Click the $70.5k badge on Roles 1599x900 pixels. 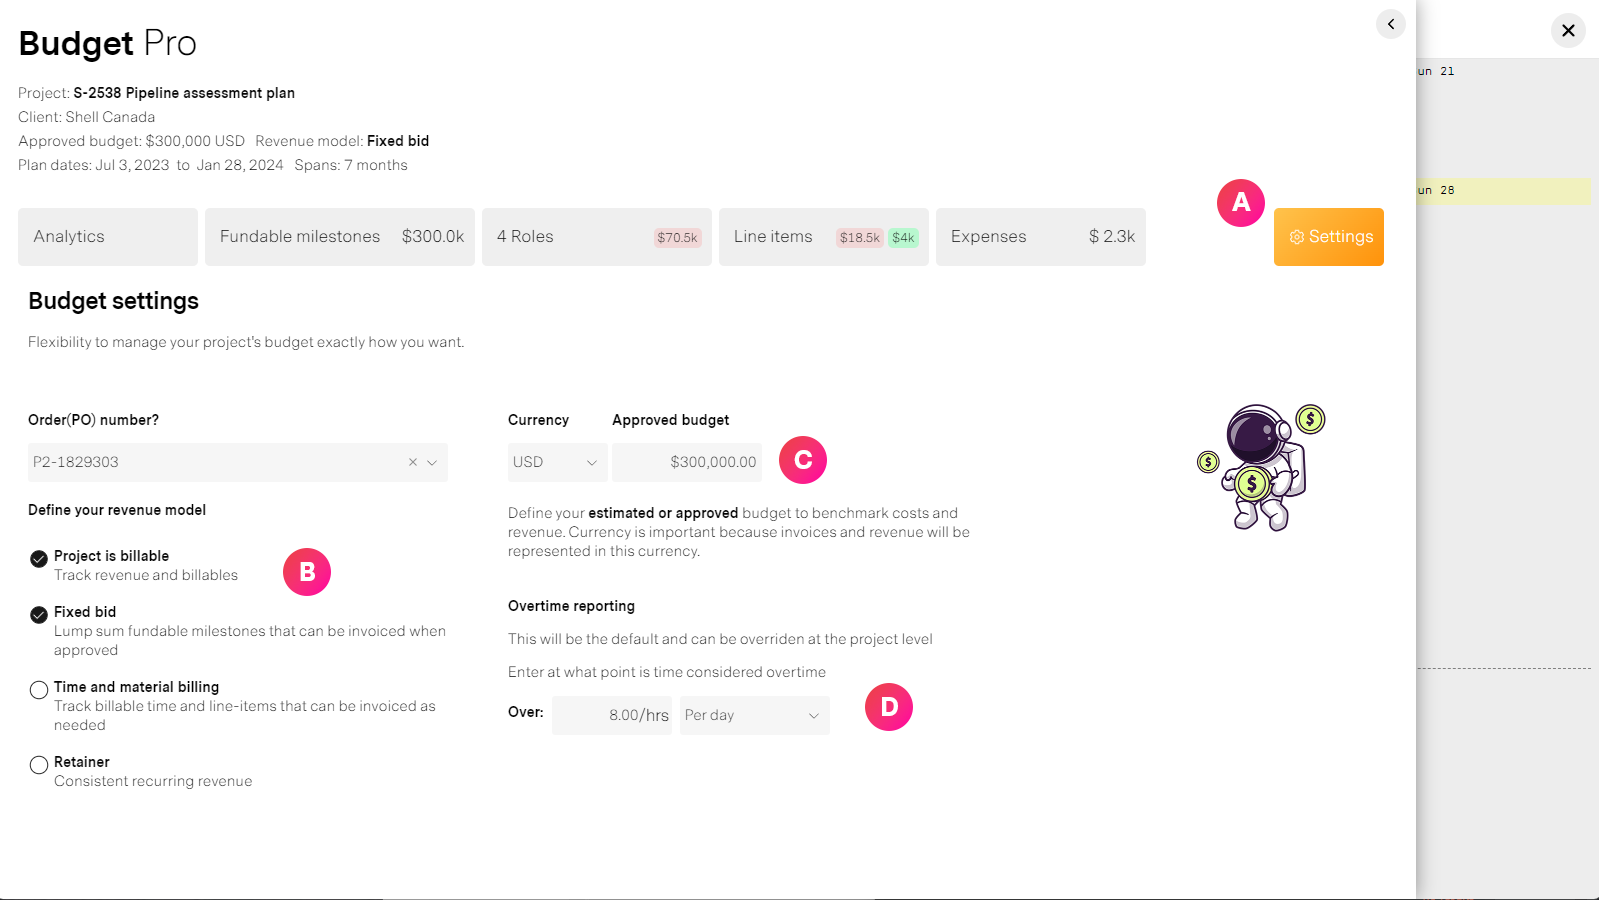point(677,237)
